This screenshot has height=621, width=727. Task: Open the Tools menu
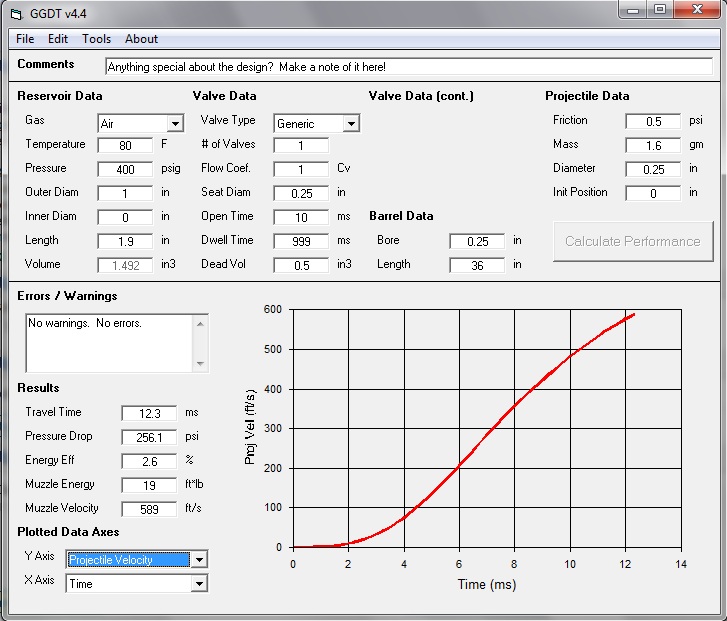[97, 39]
